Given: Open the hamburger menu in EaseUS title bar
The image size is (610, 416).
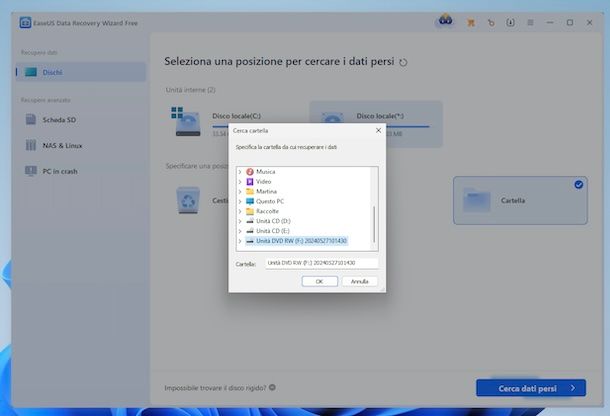Looking at the screenshot, I should [x=530, y=23].
